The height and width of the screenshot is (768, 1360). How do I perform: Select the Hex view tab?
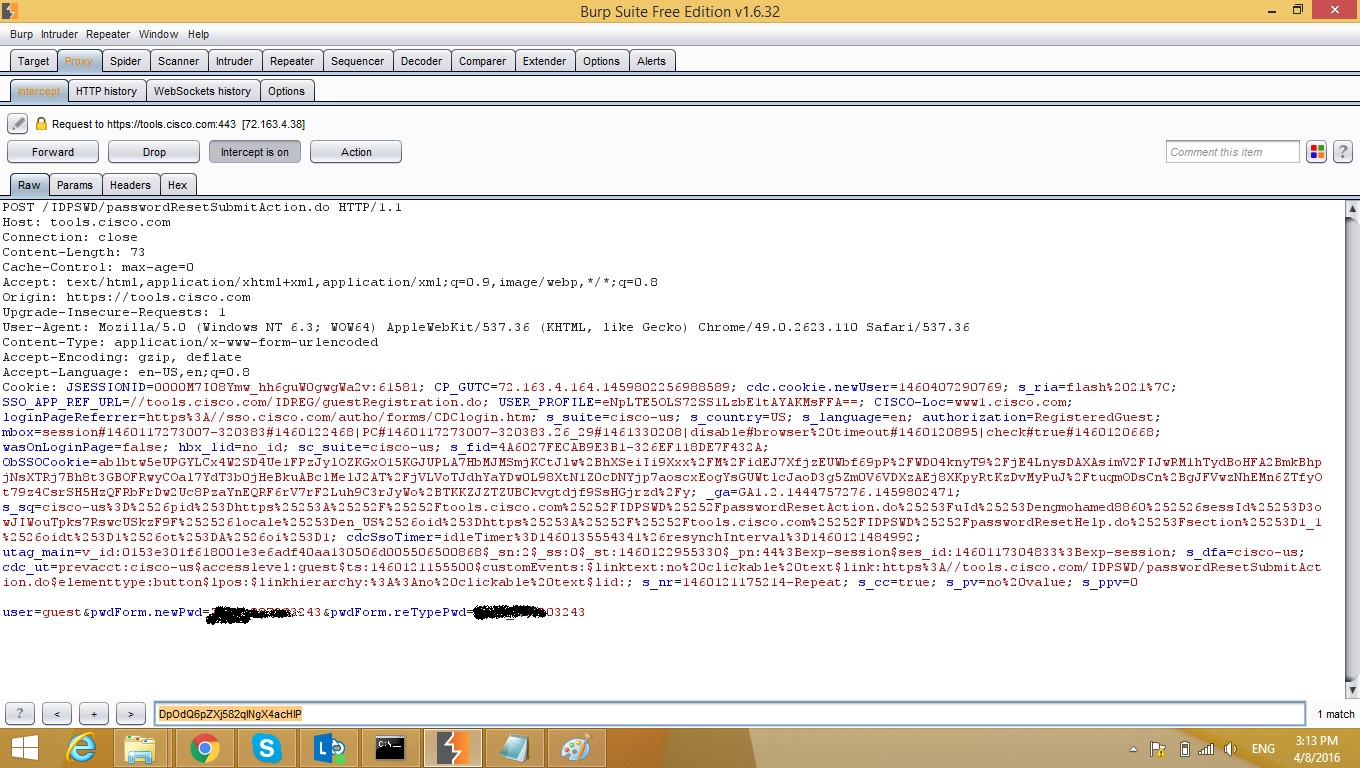(177, 185)
